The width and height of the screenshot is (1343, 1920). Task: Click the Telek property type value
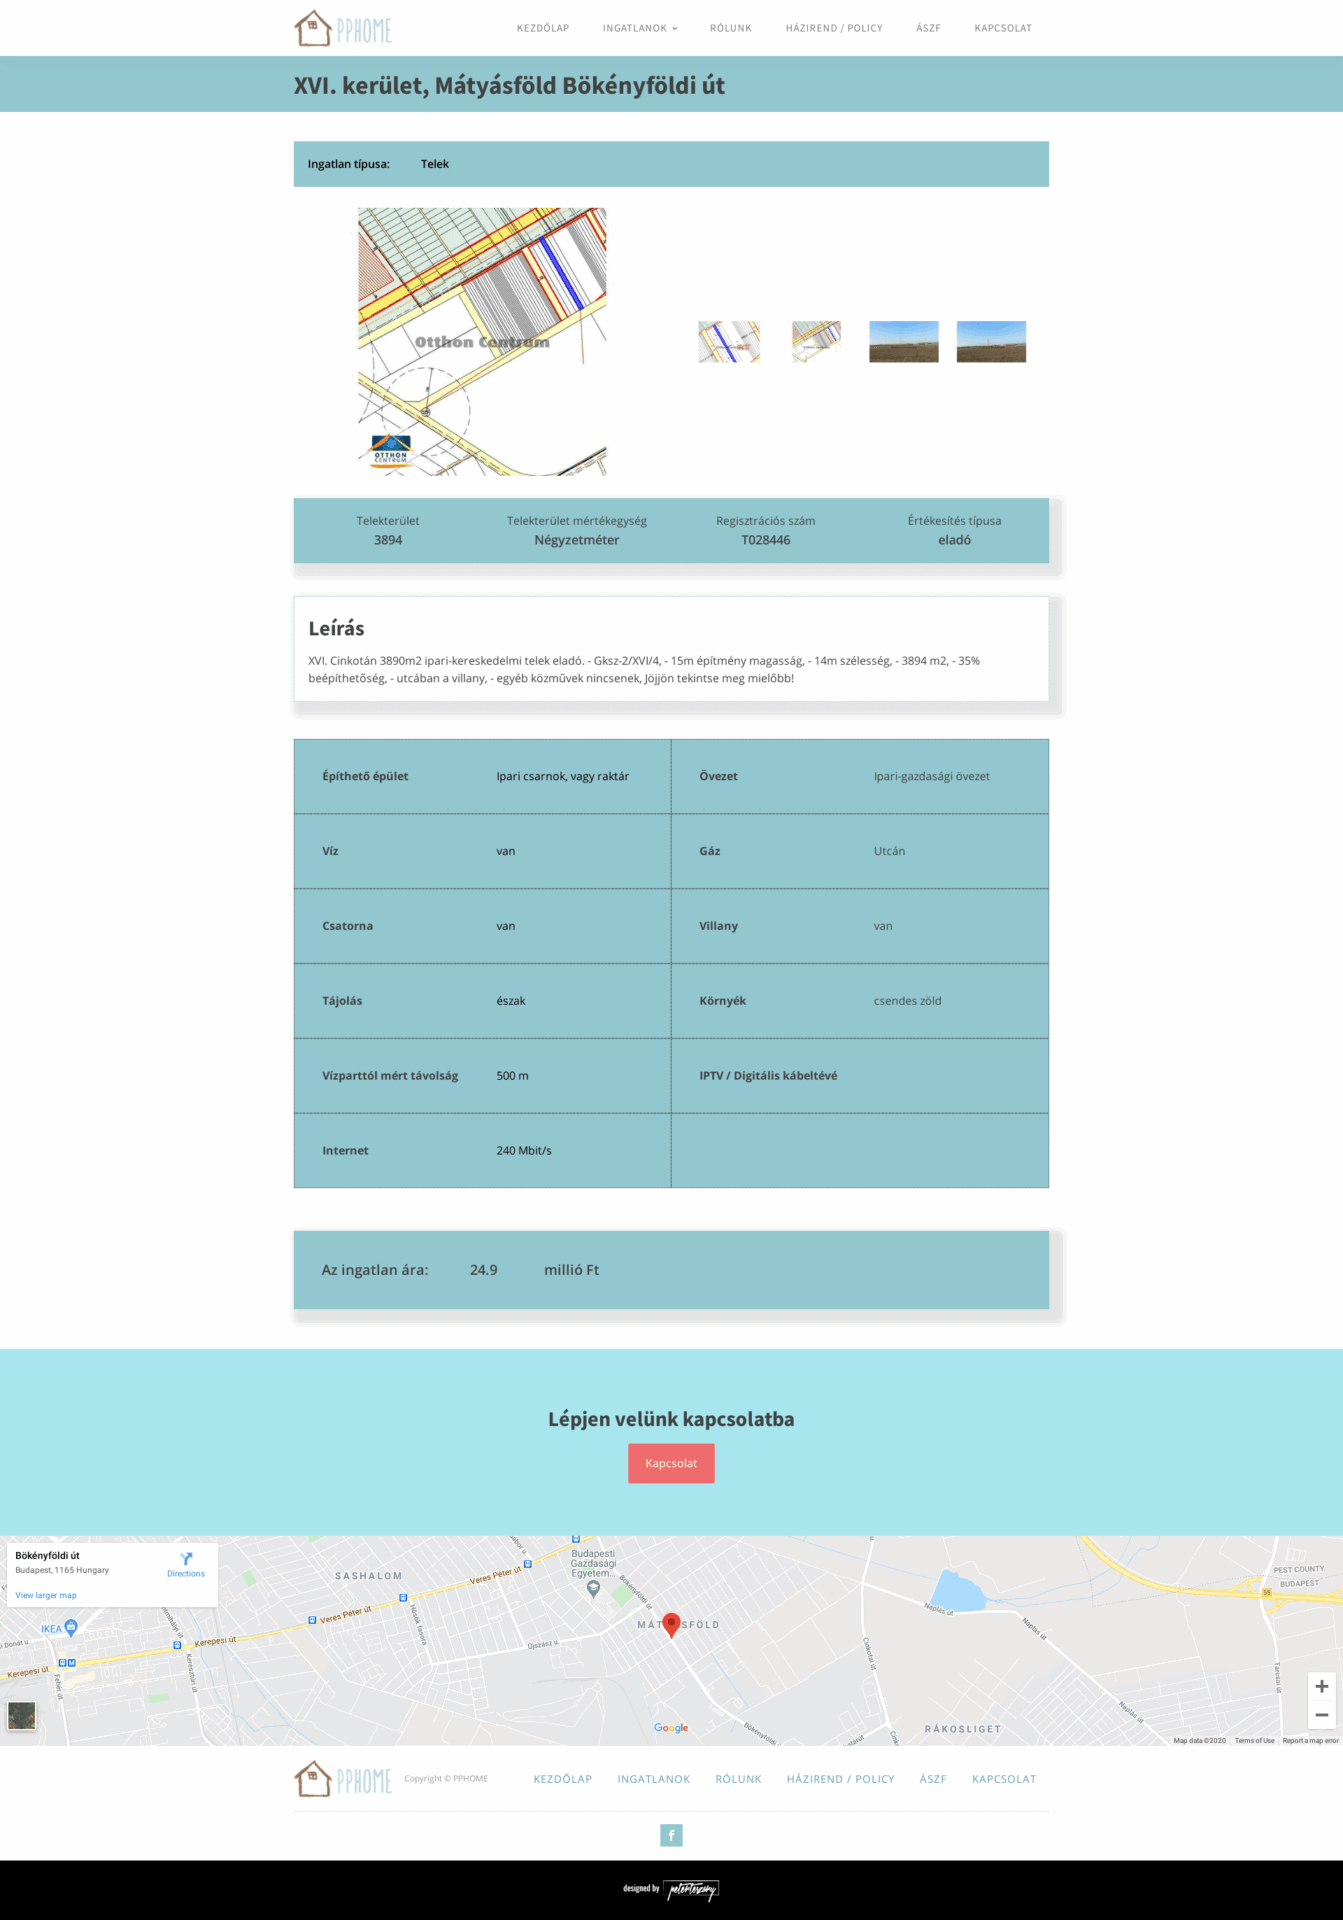click(435, 164)
